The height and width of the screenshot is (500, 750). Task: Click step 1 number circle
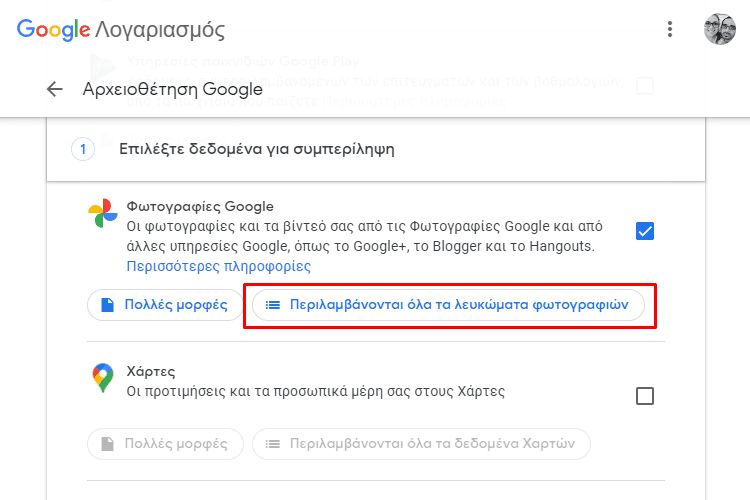coord(83,149)
